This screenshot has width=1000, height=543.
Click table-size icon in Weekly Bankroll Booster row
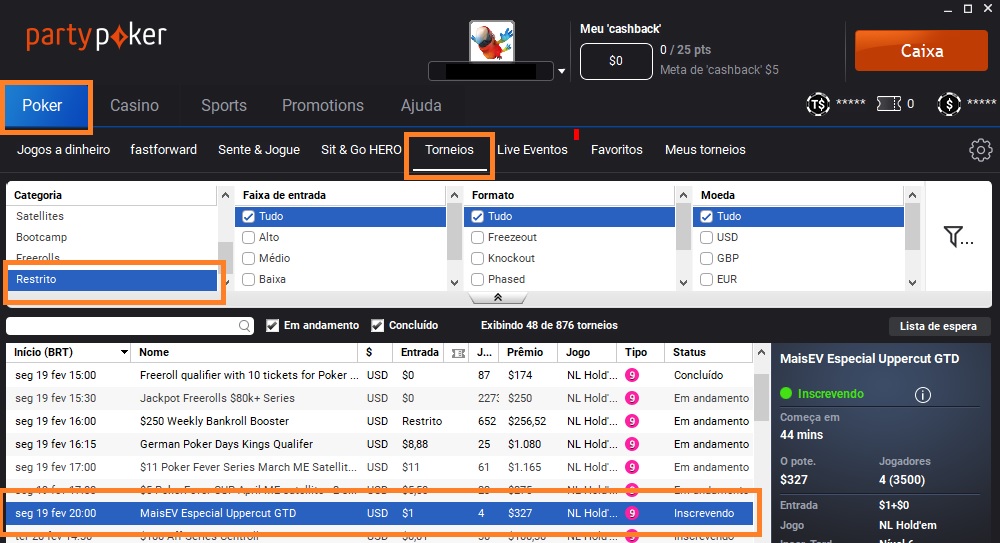coord(631,421)
